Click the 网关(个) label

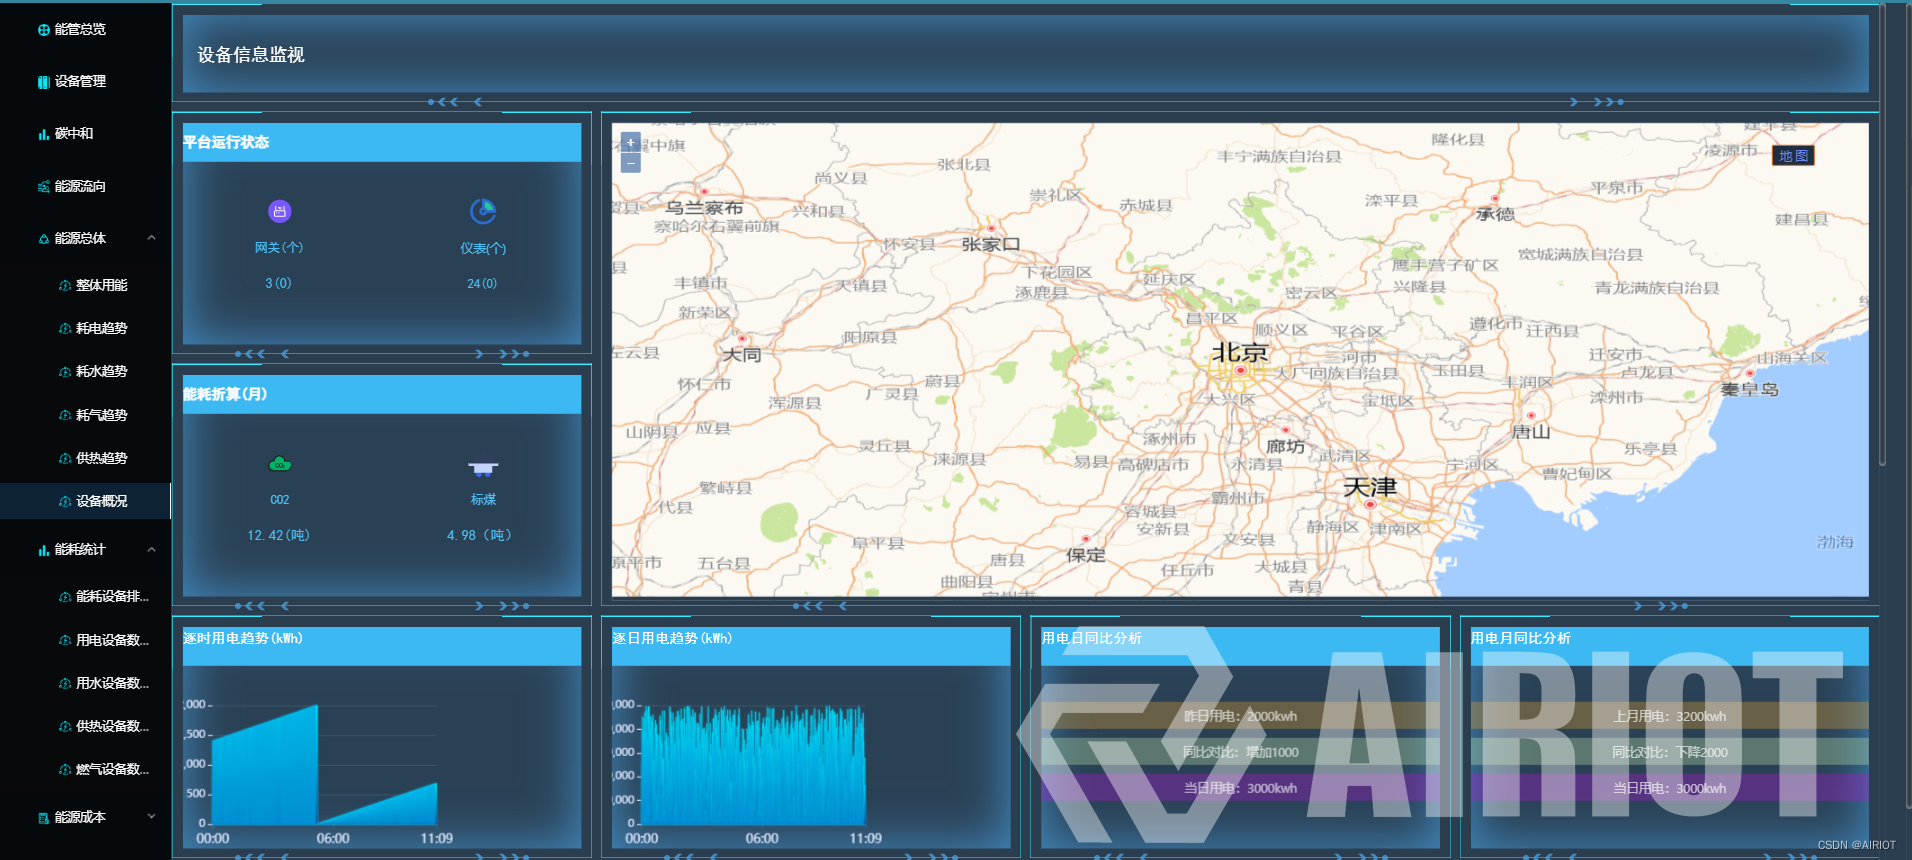[279, 248]
